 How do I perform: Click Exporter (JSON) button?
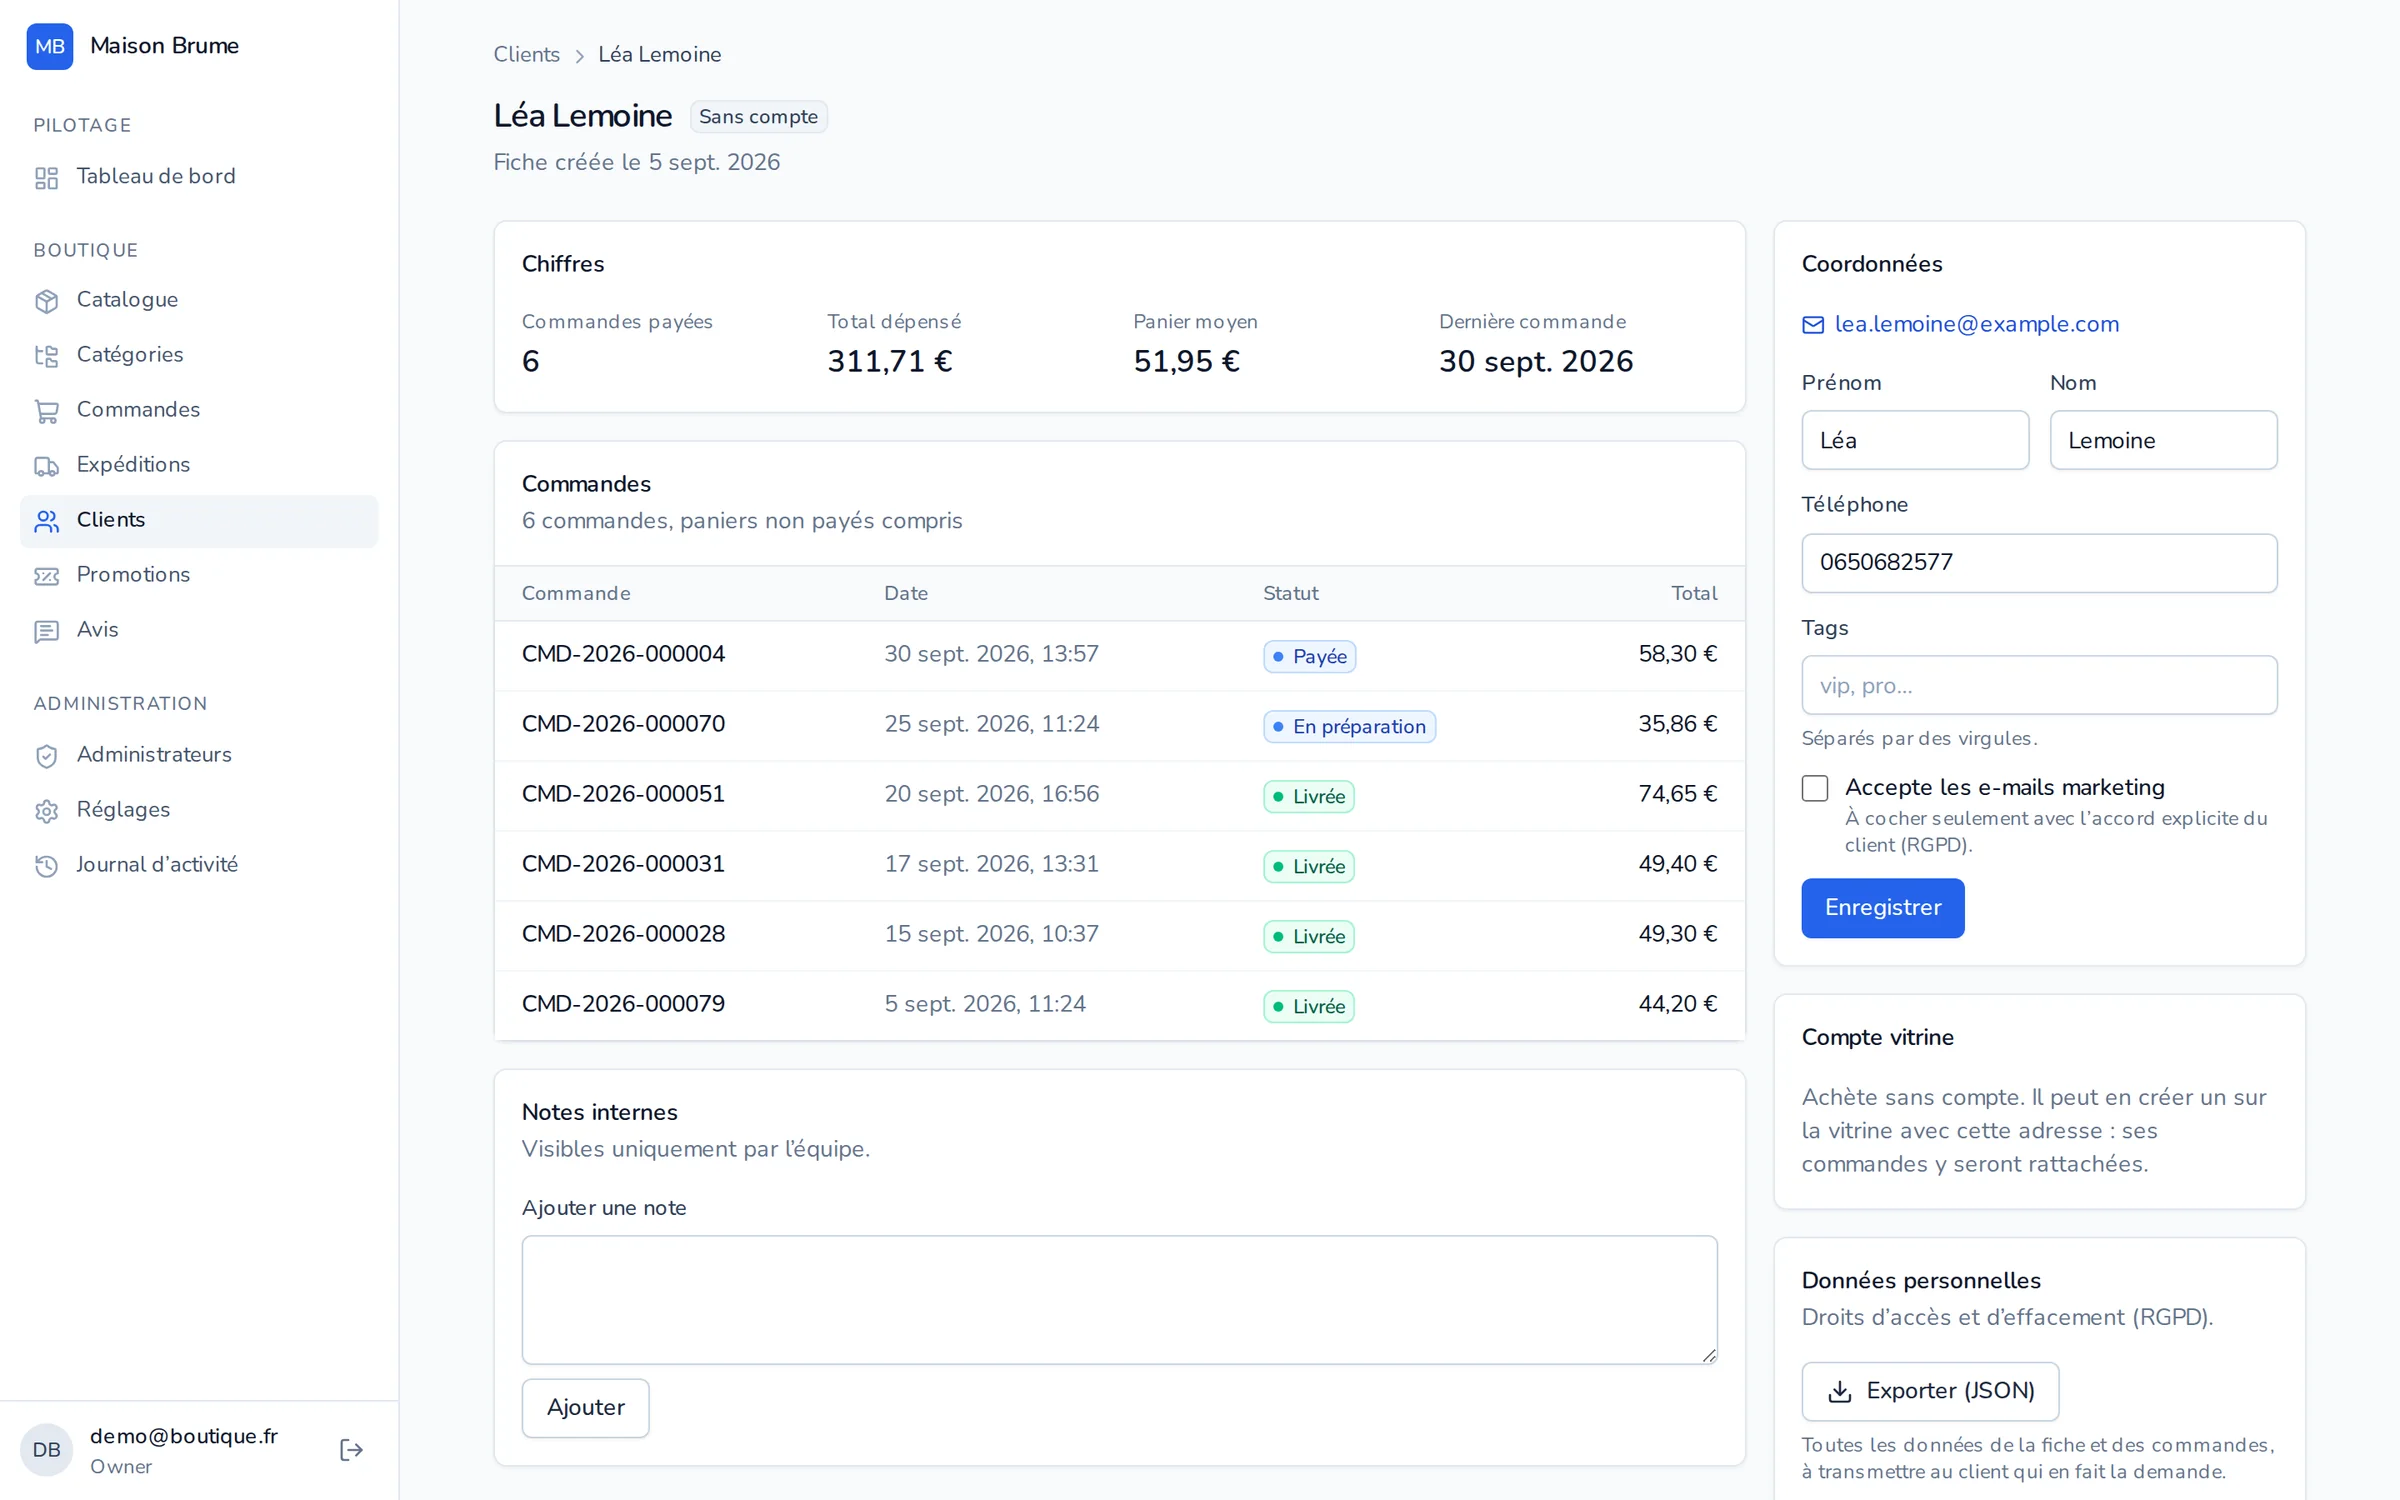click(1930, 1391)
